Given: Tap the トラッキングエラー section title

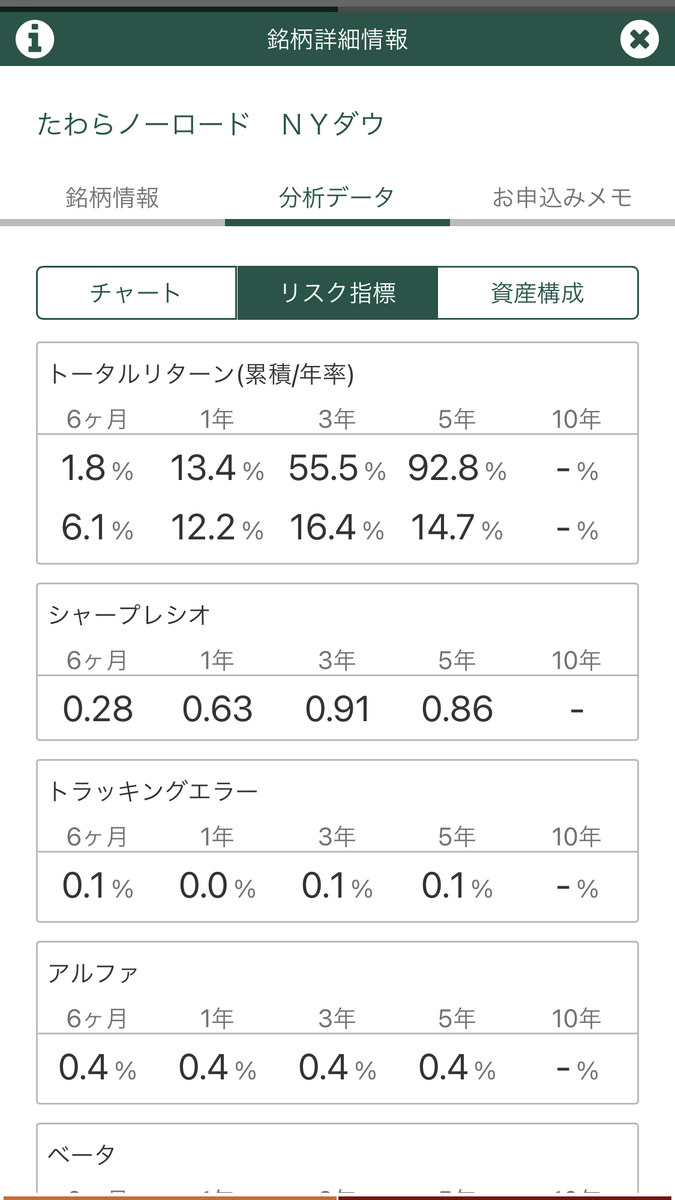Looking at the screenshot, I should click(153, 791).
